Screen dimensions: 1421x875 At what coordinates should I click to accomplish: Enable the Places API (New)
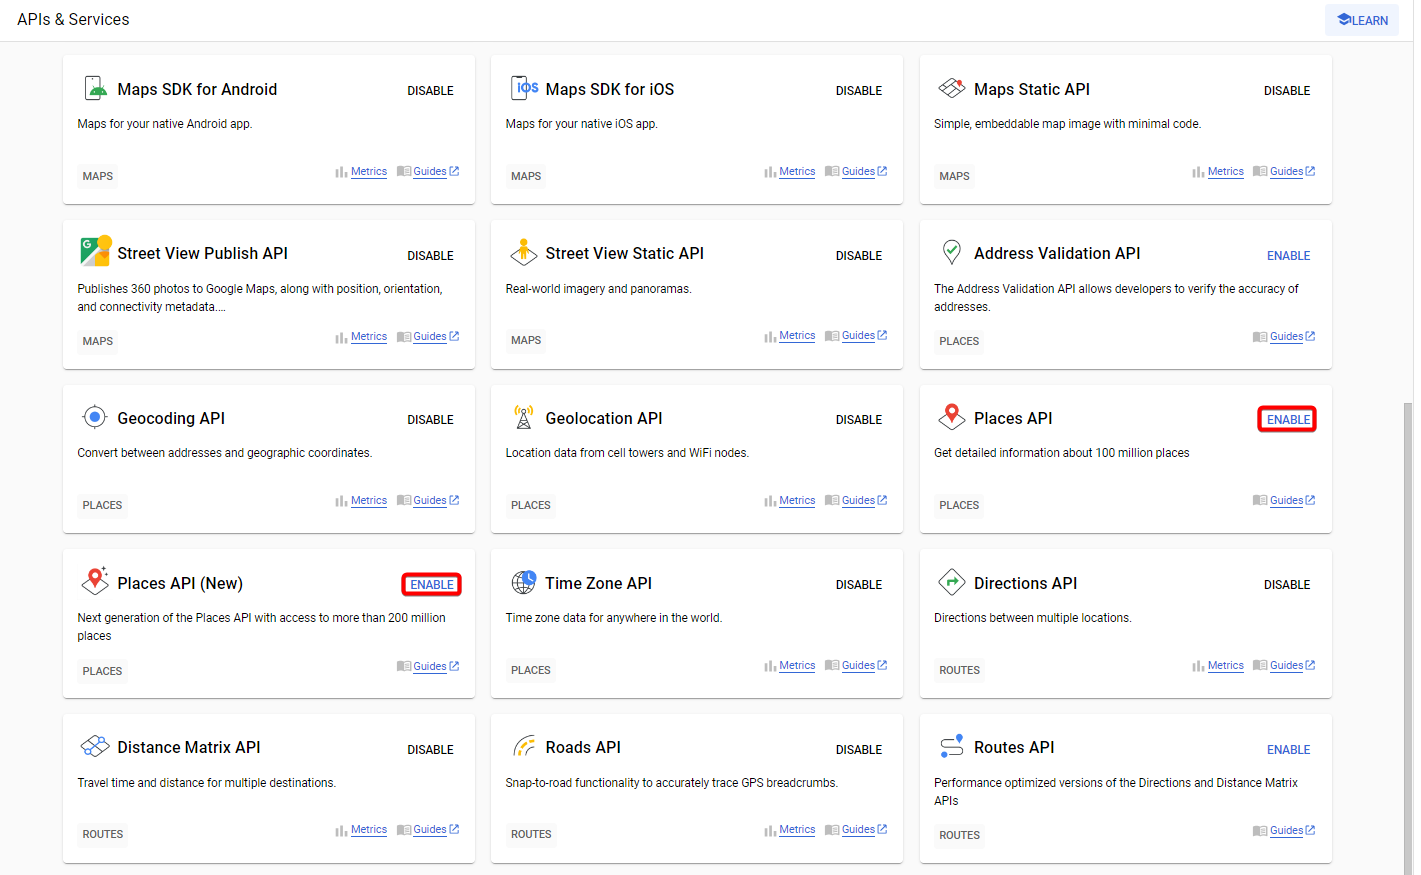pyautogui.click(x=432, y=585)
